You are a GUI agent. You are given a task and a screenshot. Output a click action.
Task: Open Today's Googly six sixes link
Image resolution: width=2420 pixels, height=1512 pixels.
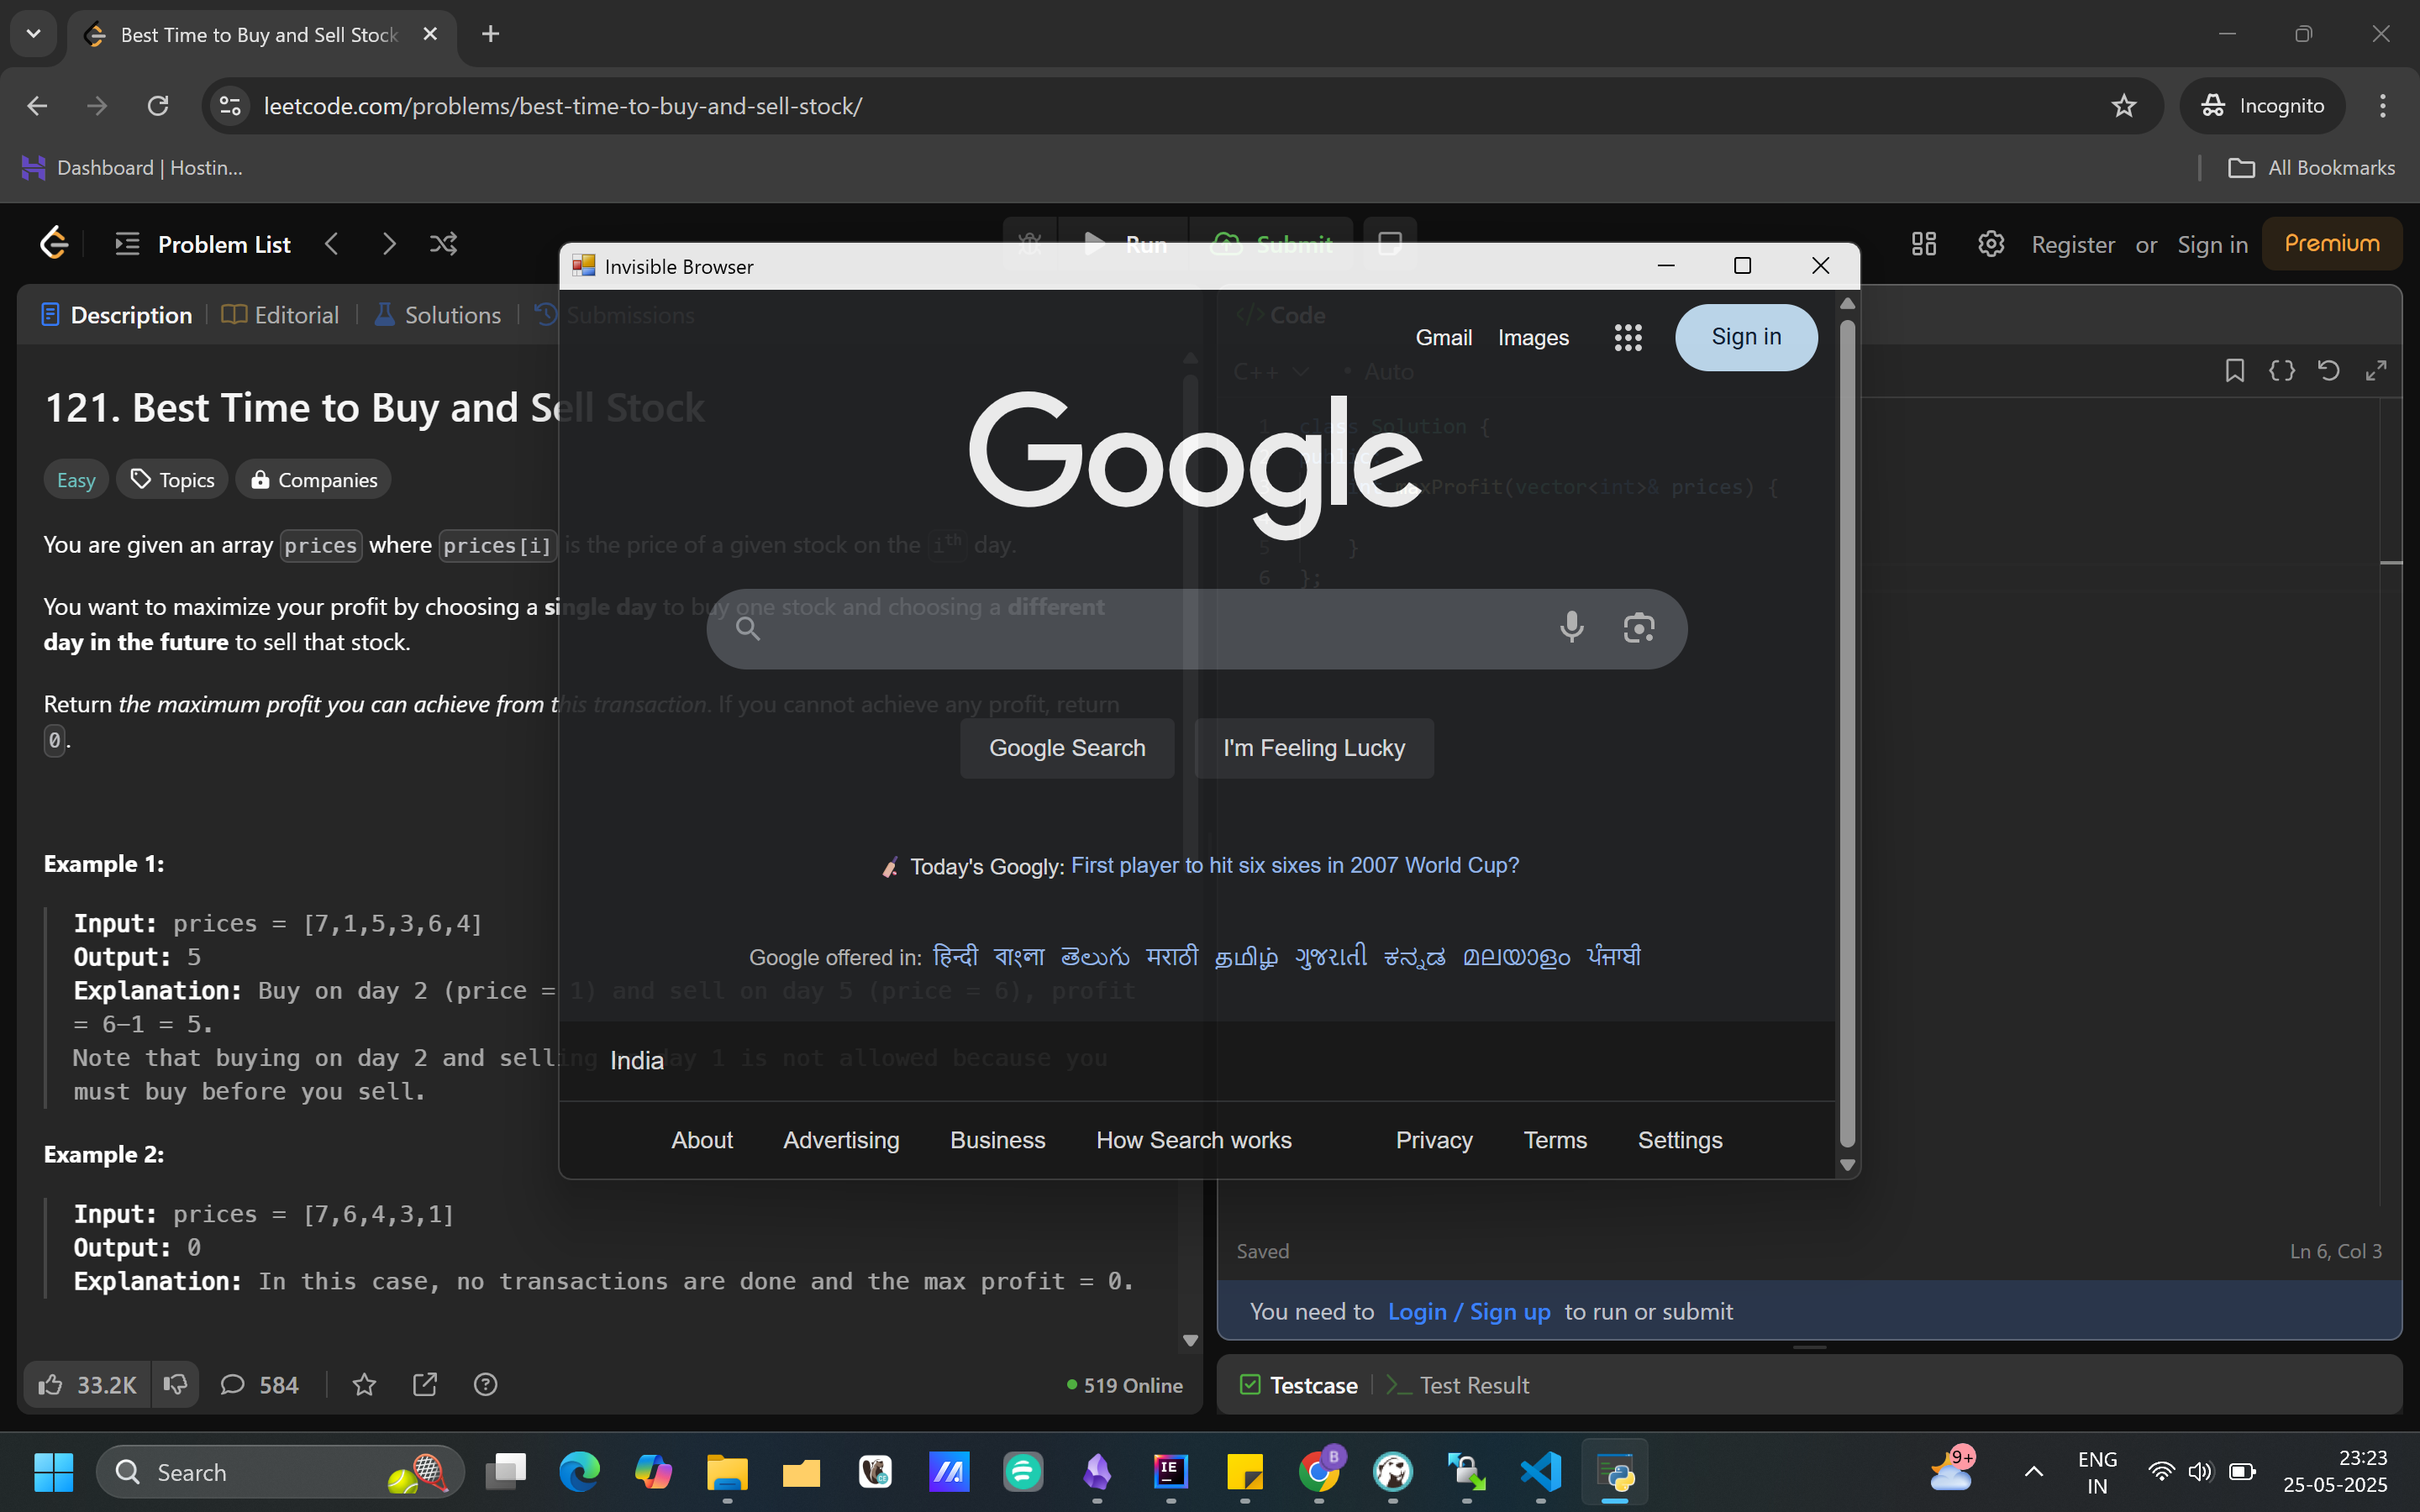1295,866
